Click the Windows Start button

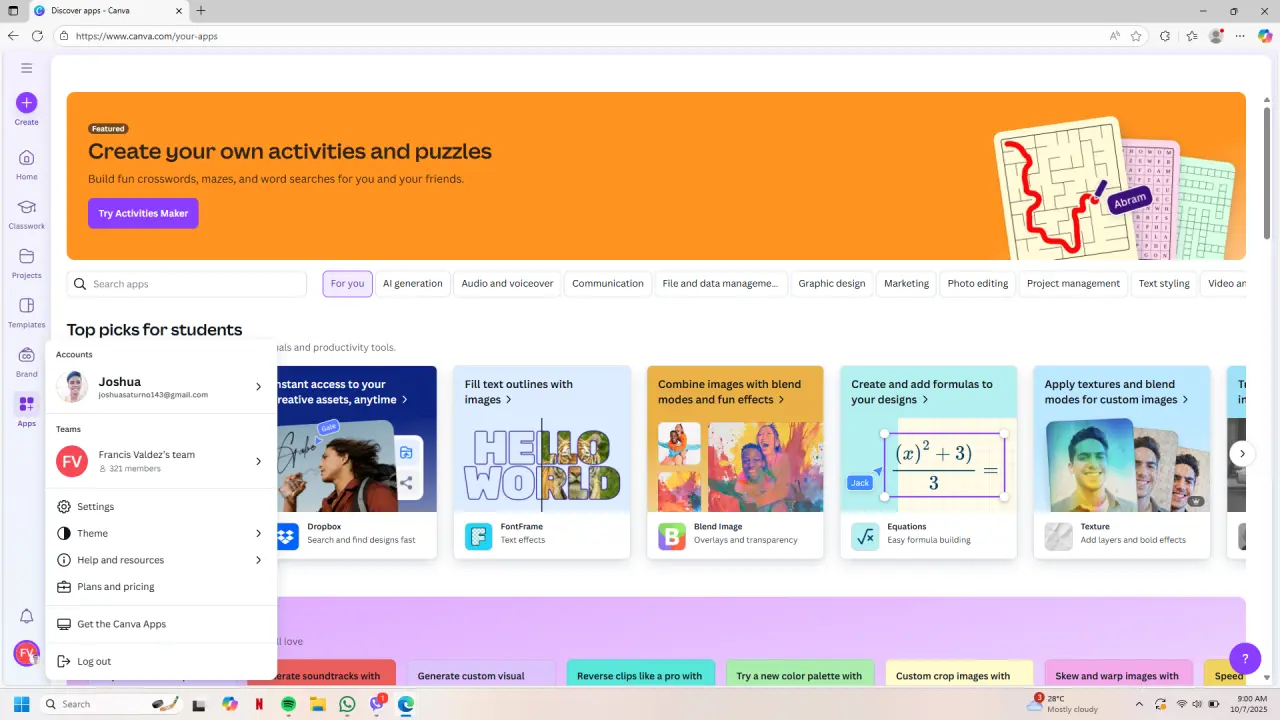point(21,704)
